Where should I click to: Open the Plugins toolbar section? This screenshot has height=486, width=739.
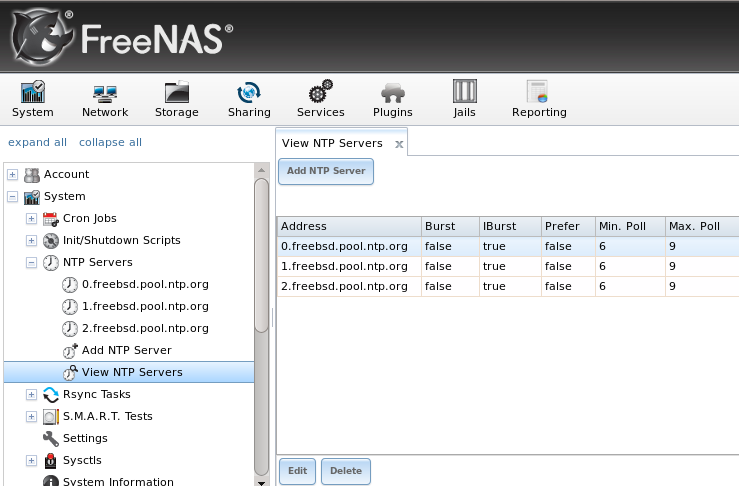(x=393, y=99)
